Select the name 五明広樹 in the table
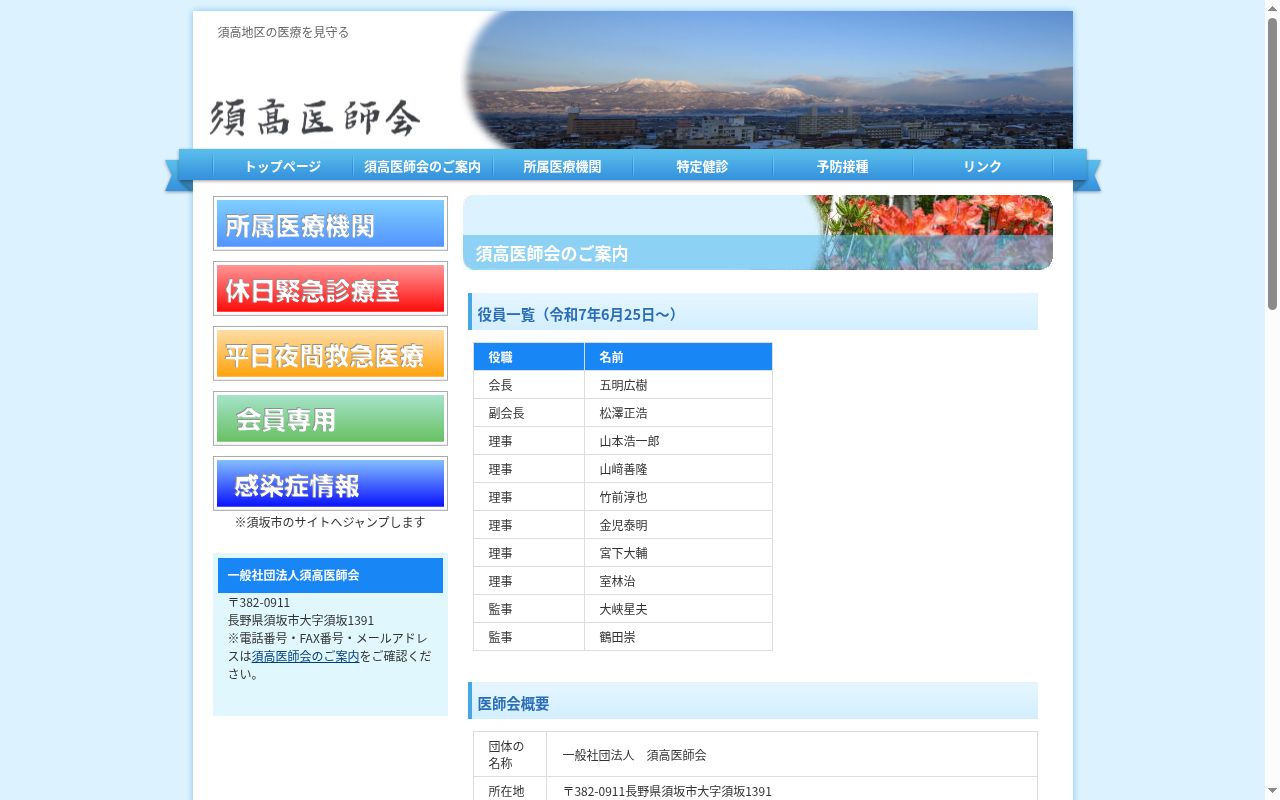This screenshot has width=1280, height=800. (624, 385)
